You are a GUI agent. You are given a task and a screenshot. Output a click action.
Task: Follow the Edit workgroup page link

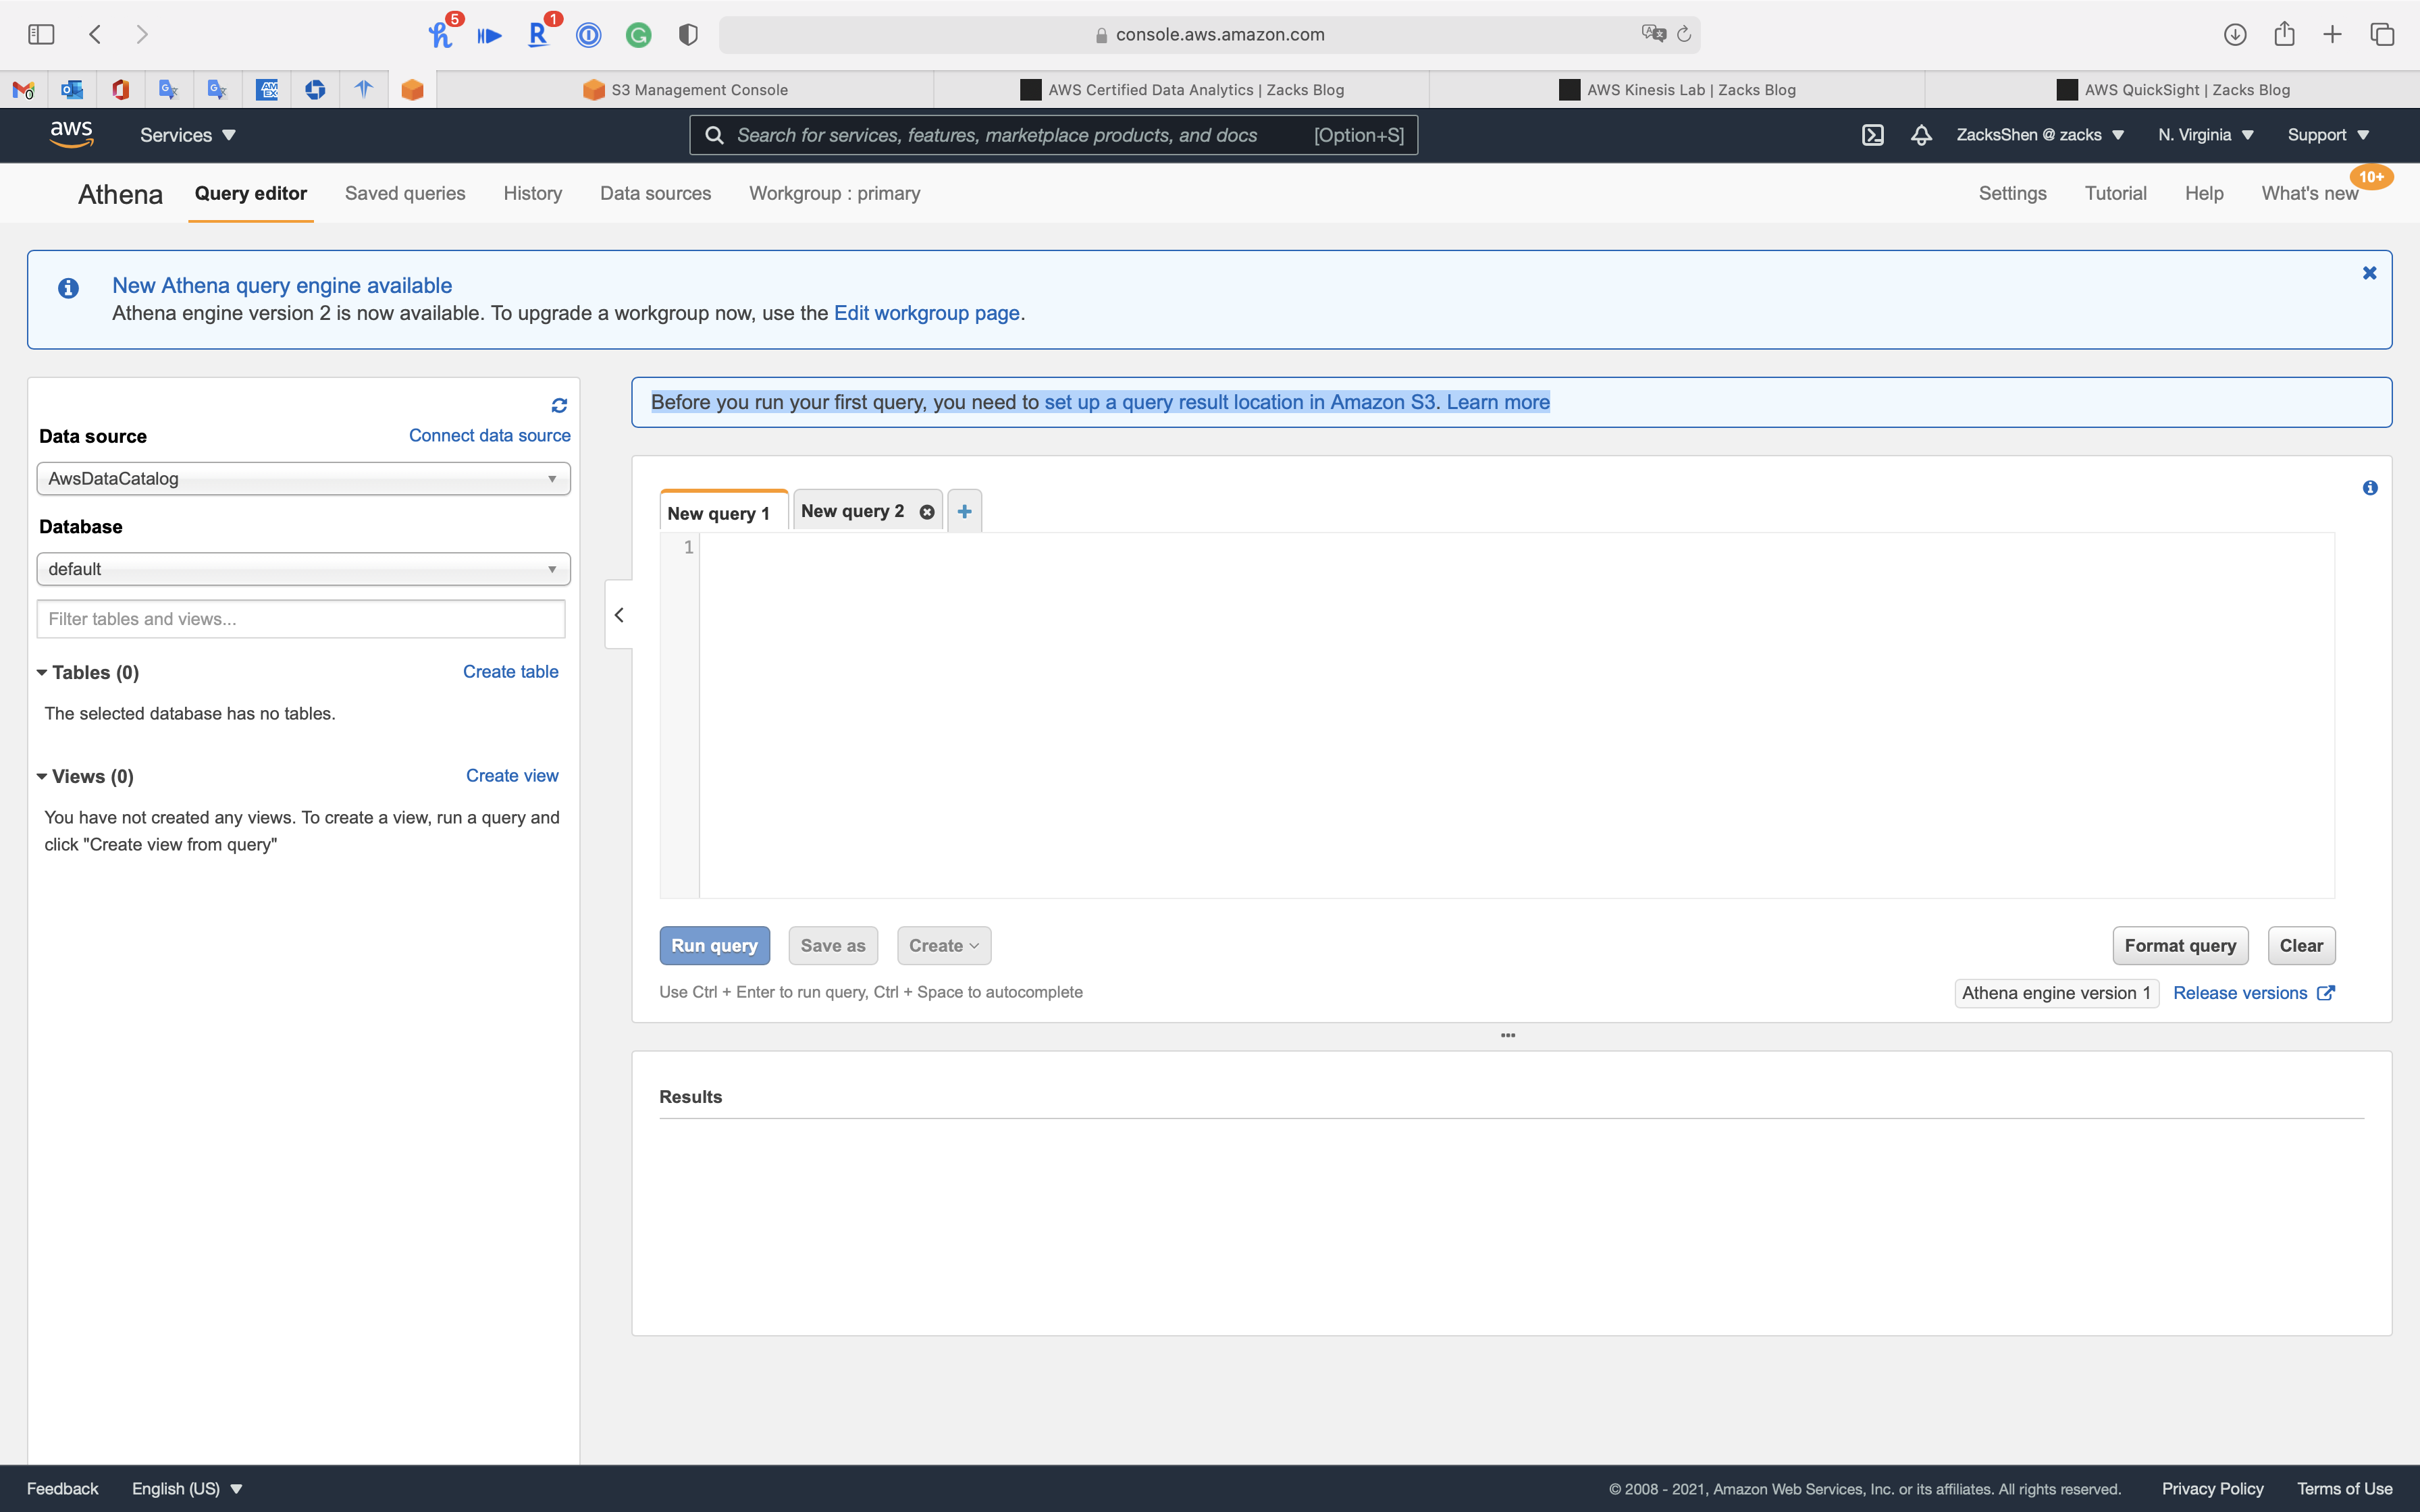926,313
